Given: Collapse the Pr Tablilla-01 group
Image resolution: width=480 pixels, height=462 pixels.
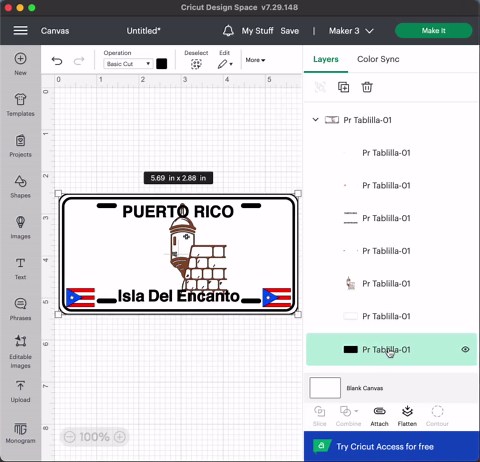Looking at the screenshot, I should (315, 119).
